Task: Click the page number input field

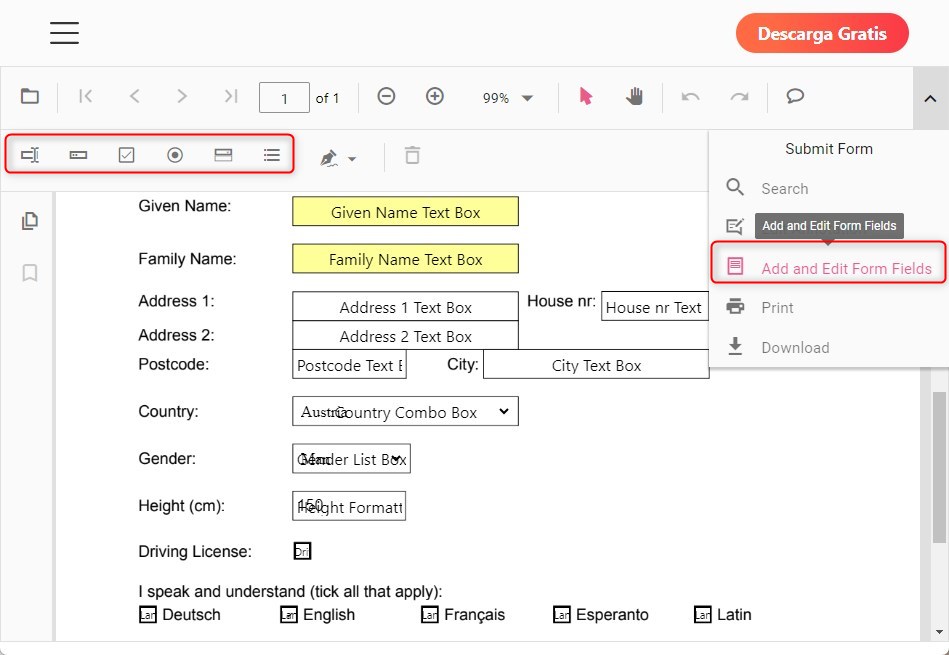Action: click(284, 97)
